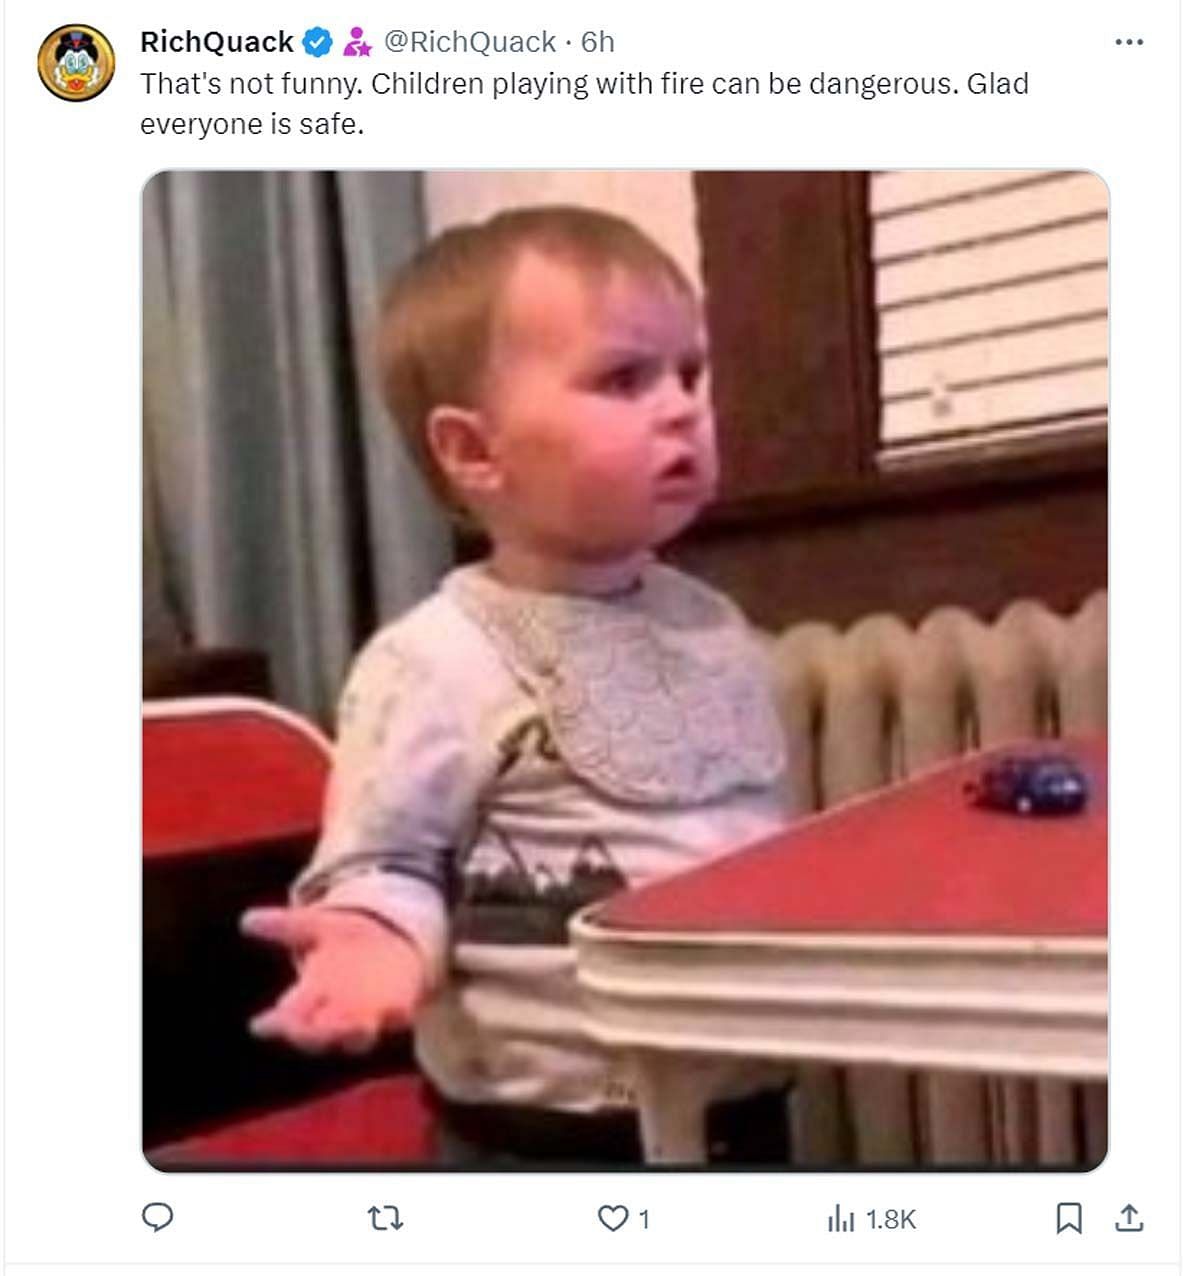1200x1276 pixels.
Task: Click the purple affiliate badge icon
Action: 356,42
